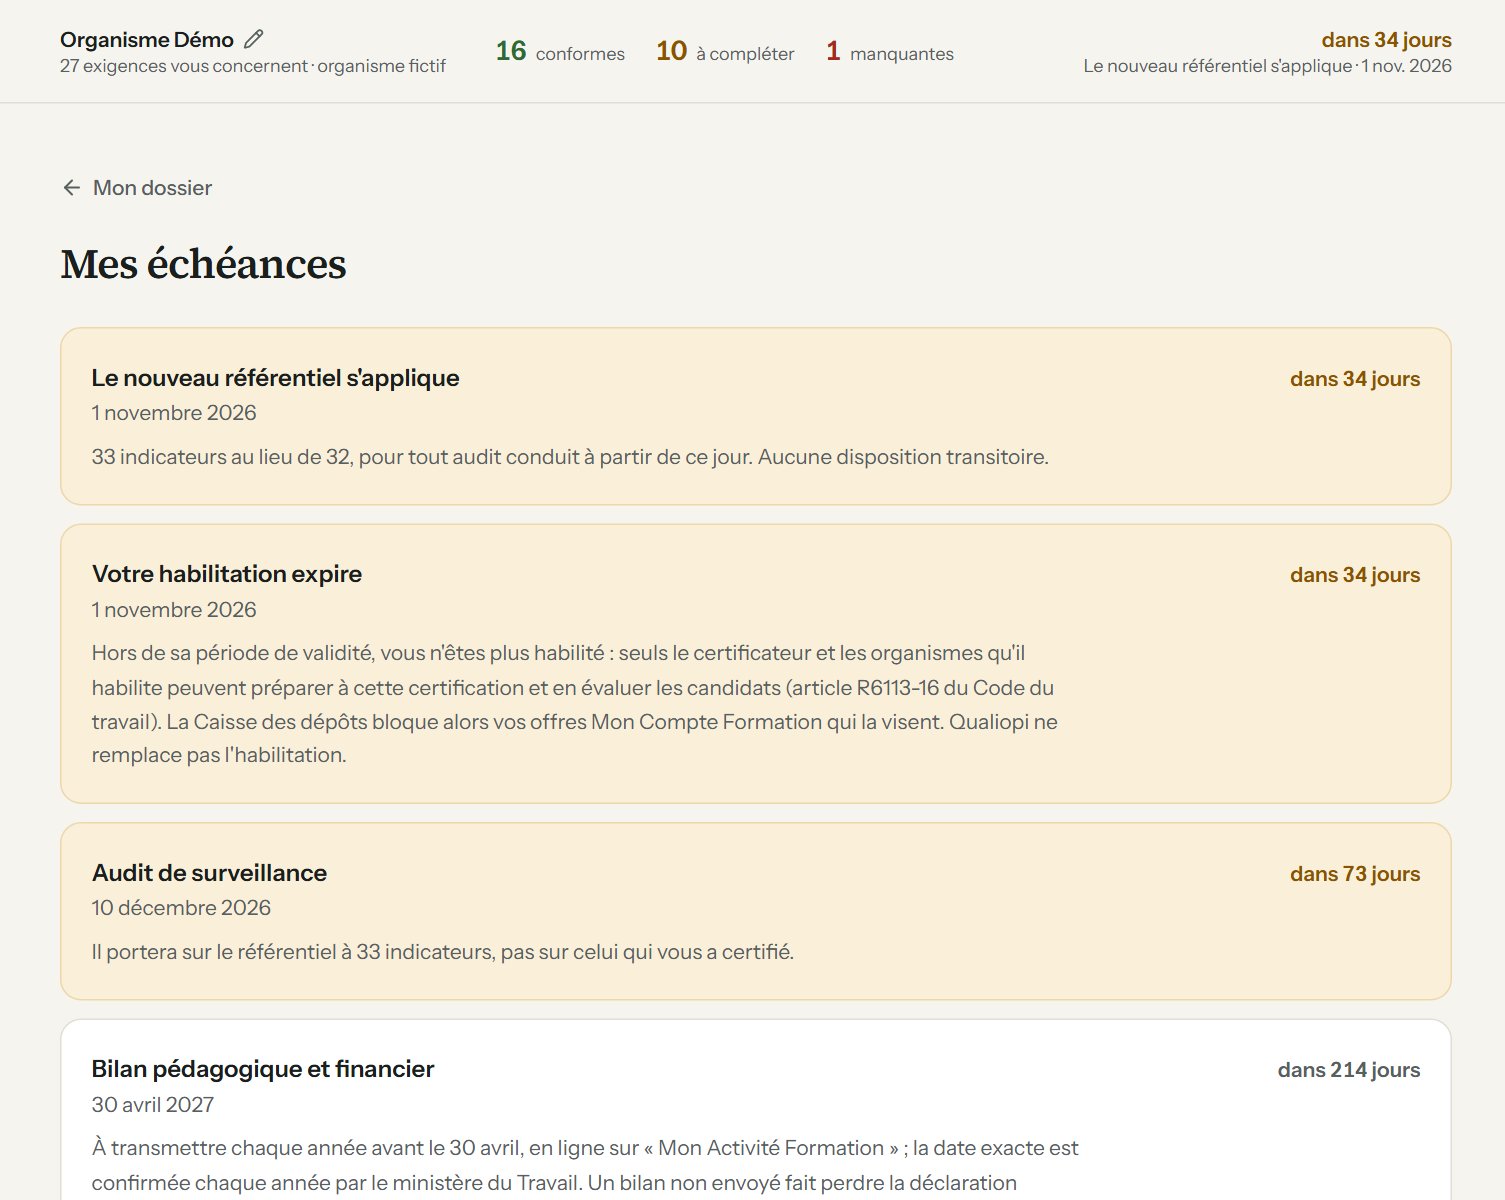Open the 1 manquantes counter

889,52
